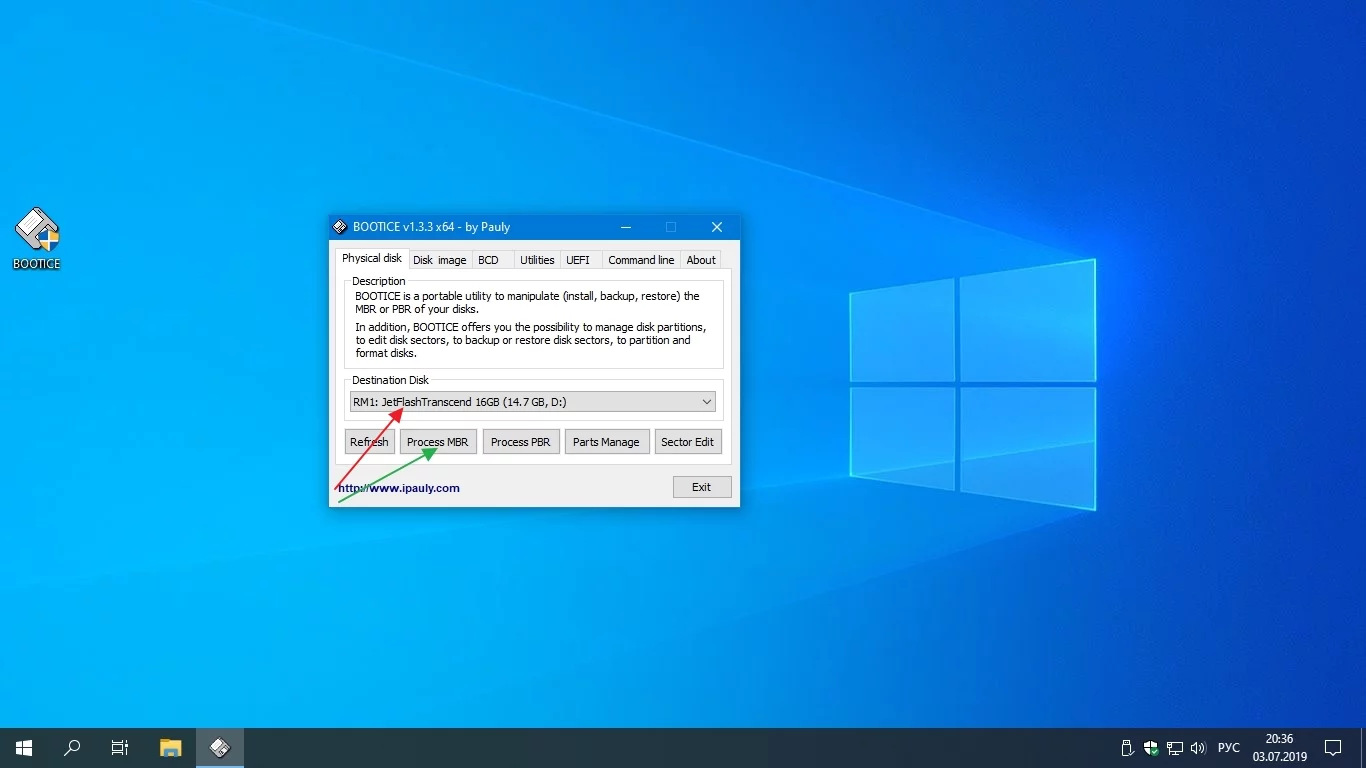Viewport: 1366px width, 768px height.
Task: Open Windows Security shield tray icon
Action: click(1151, 748)
